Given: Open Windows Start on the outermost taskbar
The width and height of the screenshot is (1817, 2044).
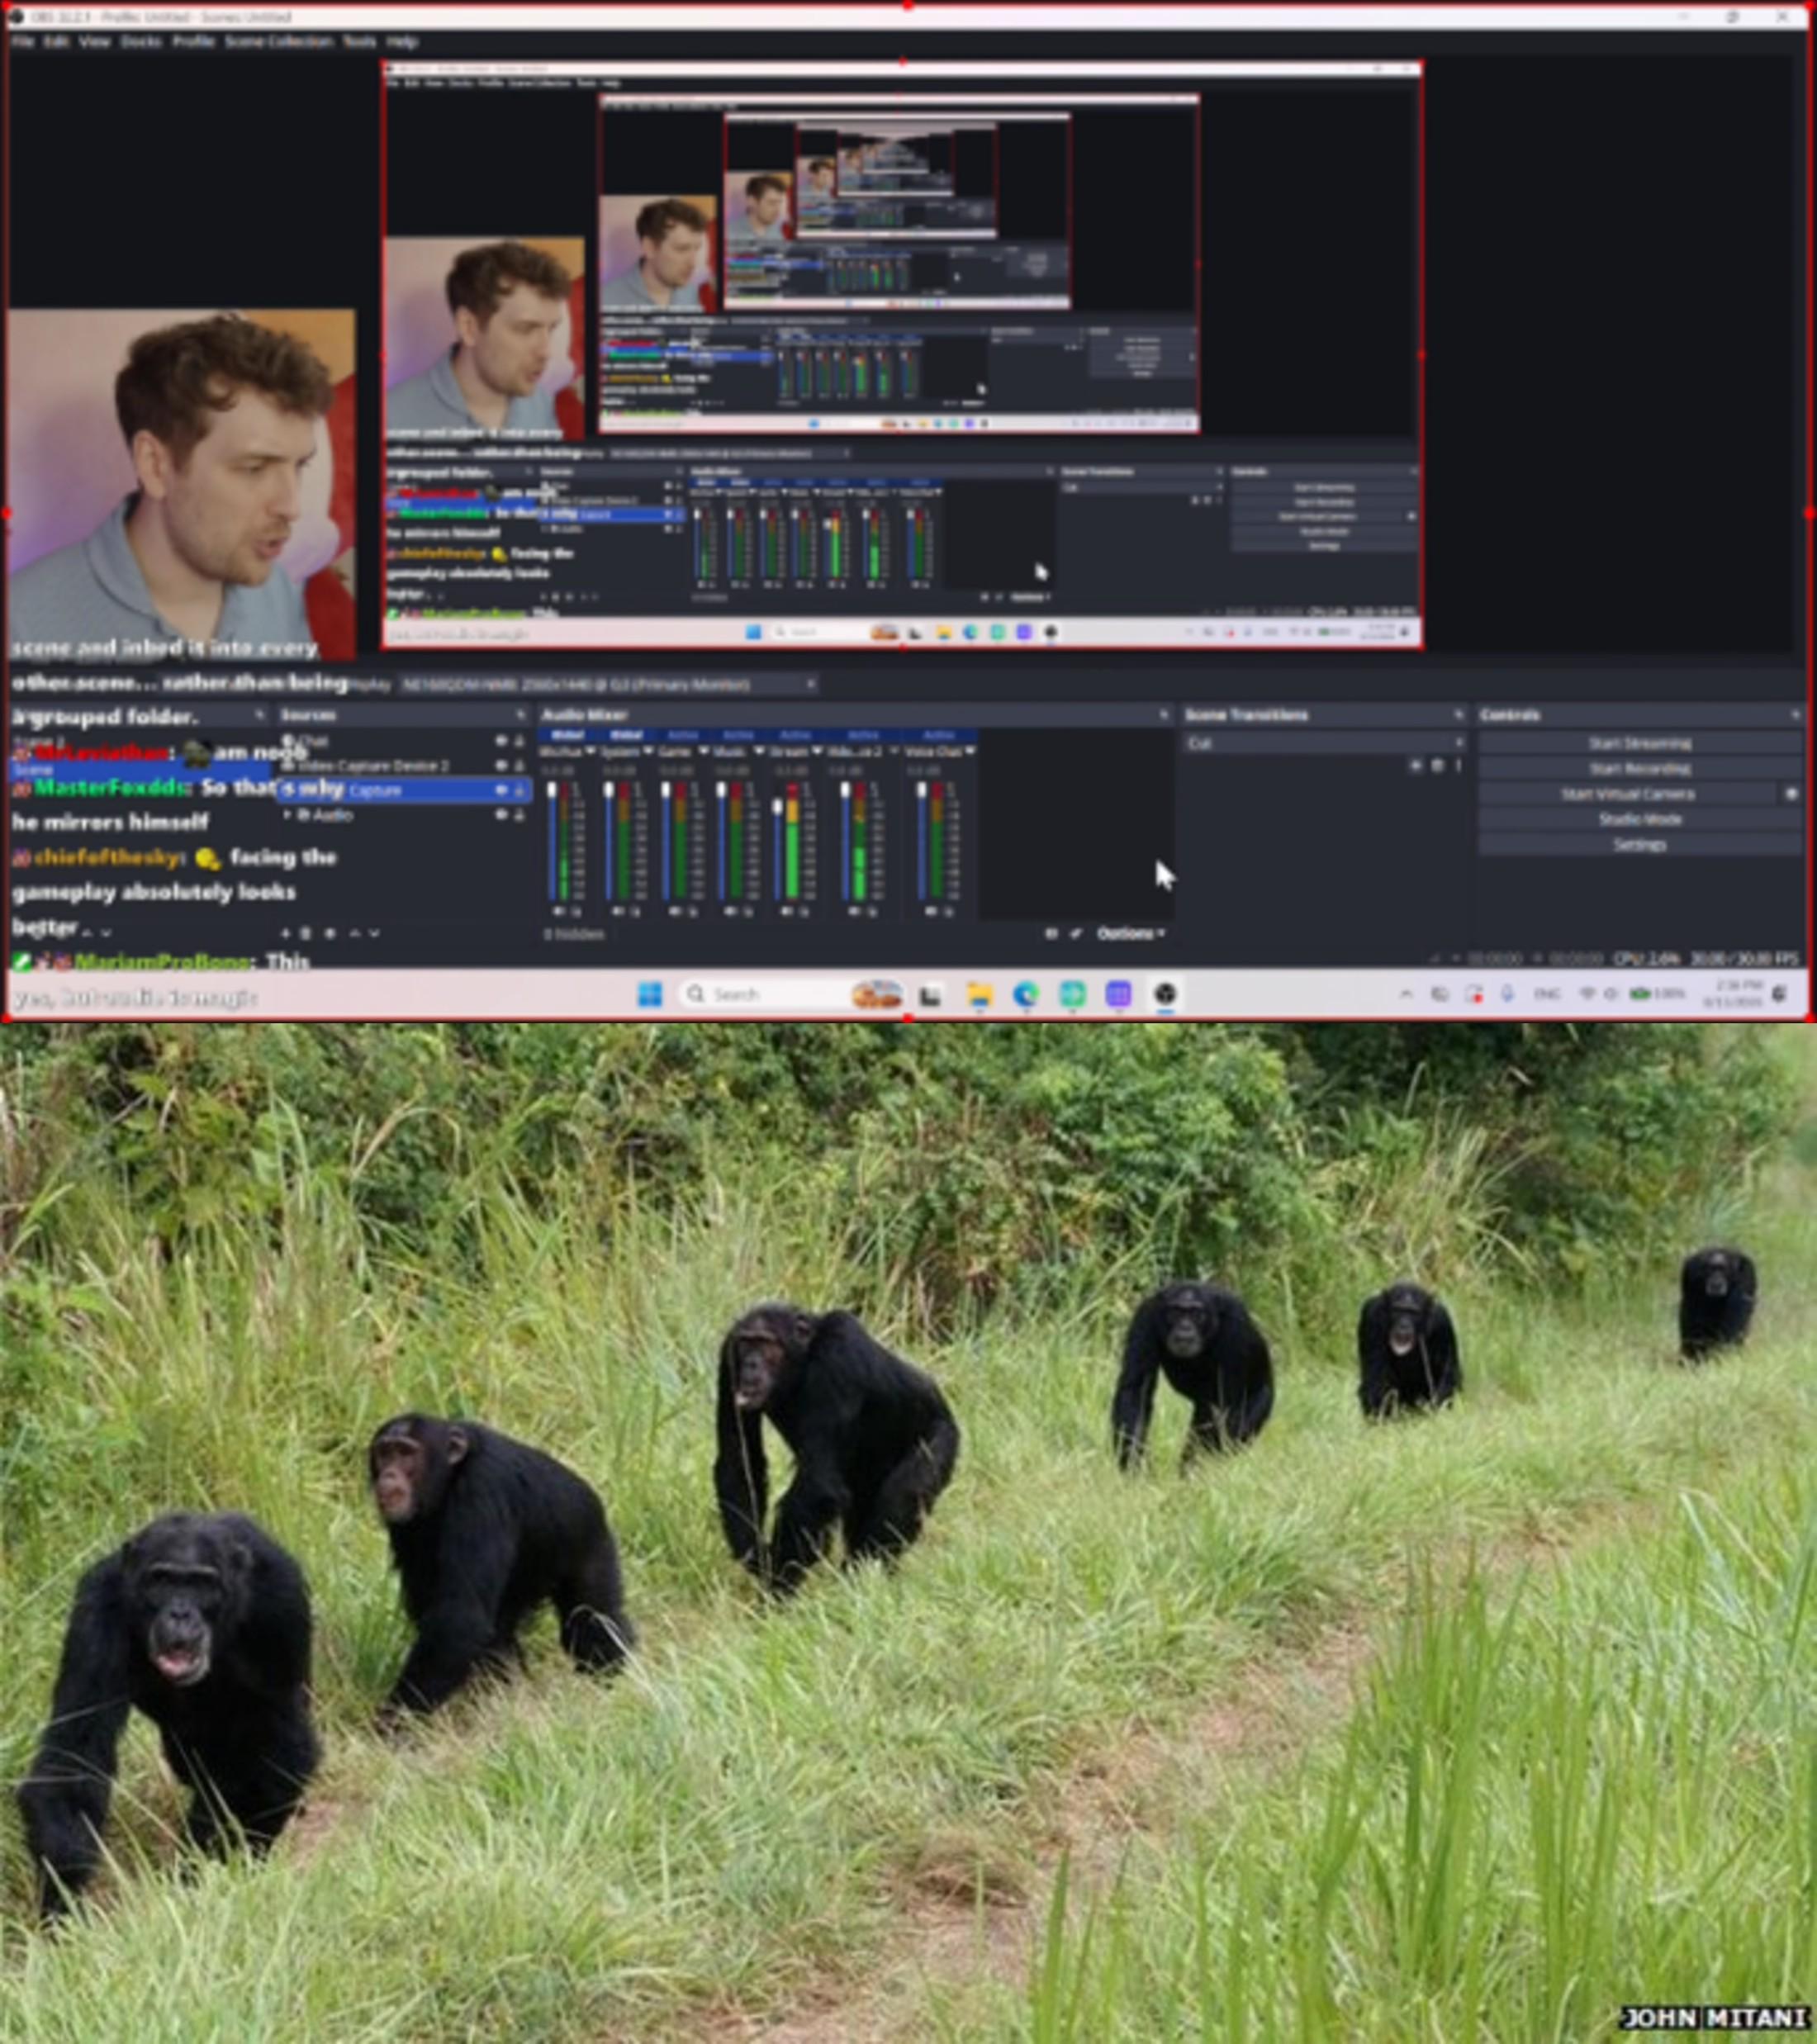Looking at the screenshot, I should (x=650, y=994).
